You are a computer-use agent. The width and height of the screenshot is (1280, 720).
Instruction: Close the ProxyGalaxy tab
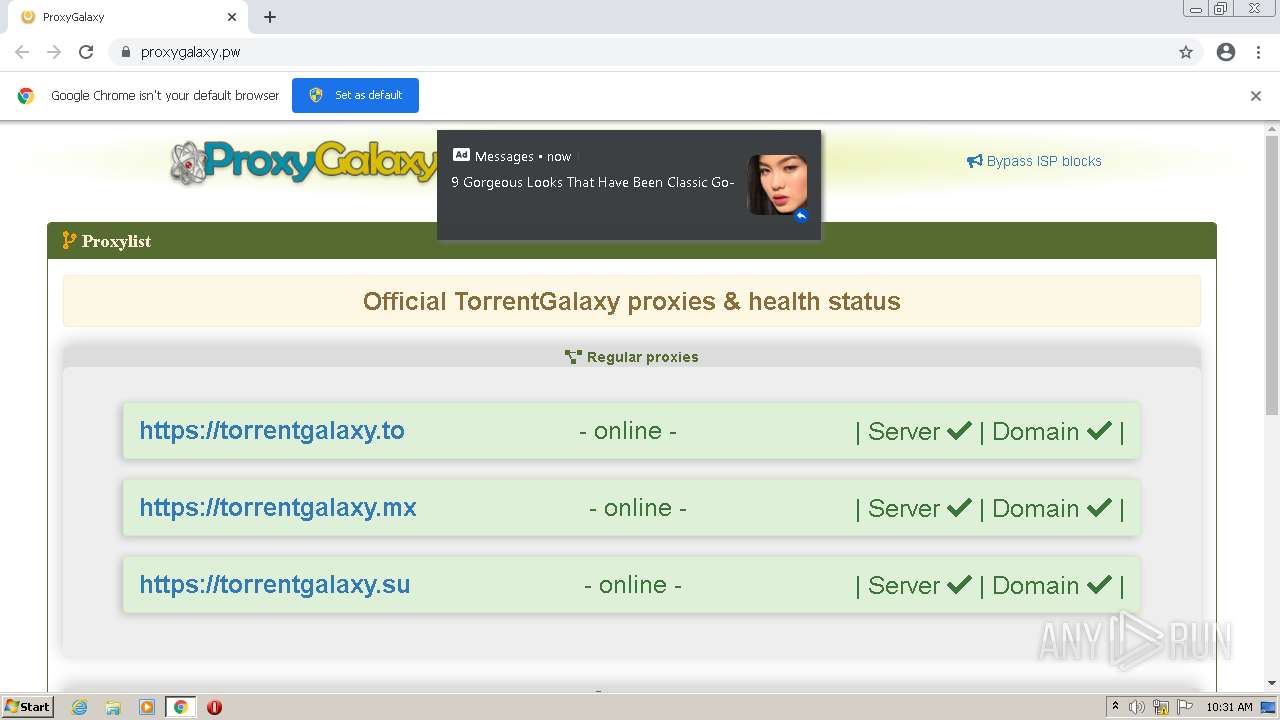pos(232,17)
